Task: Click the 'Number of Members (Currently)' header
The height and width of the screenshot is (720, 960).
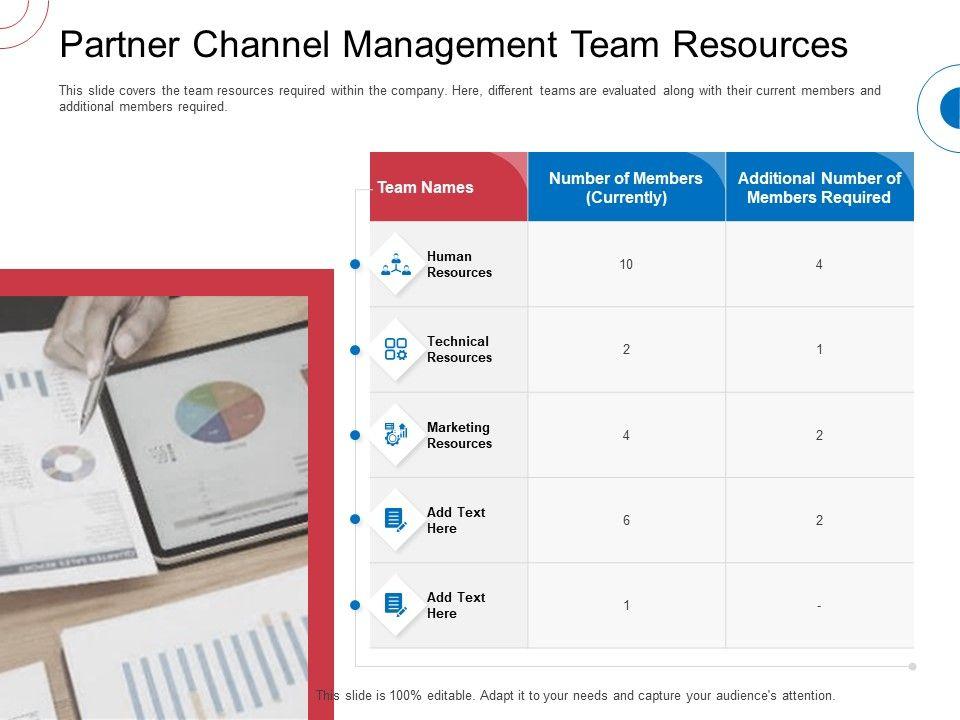Action: tap(626, 187)
